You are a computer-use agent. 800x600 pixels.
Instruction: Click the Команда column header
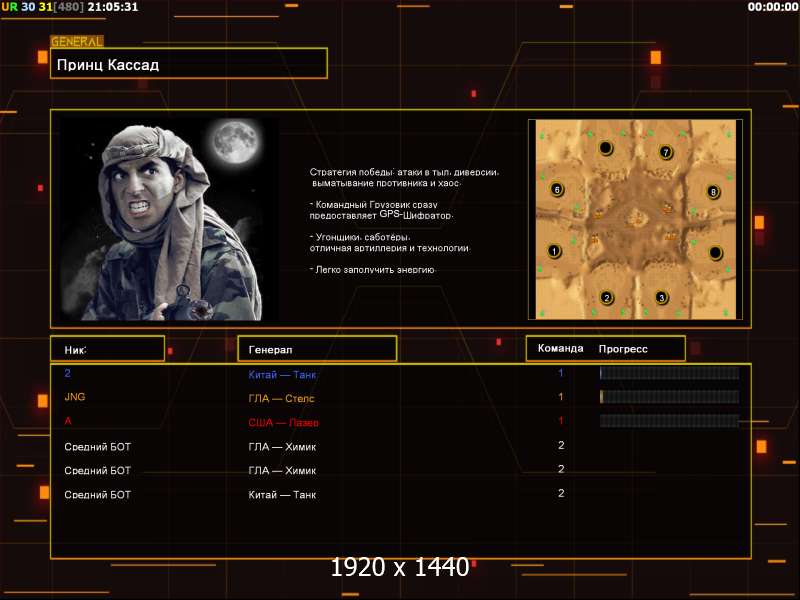(560, 349)
